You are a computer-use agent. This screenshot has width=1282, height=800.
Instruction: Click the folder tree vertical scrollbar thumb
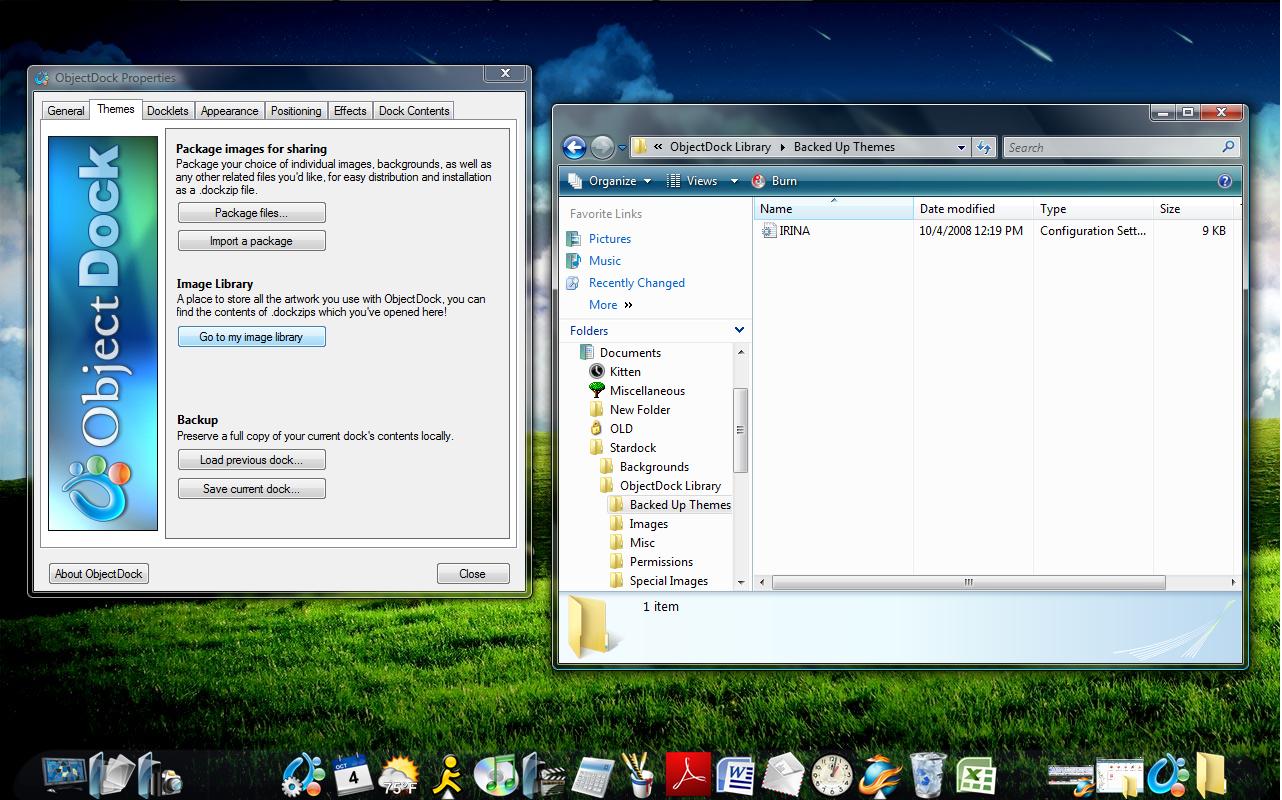(740, 430)
